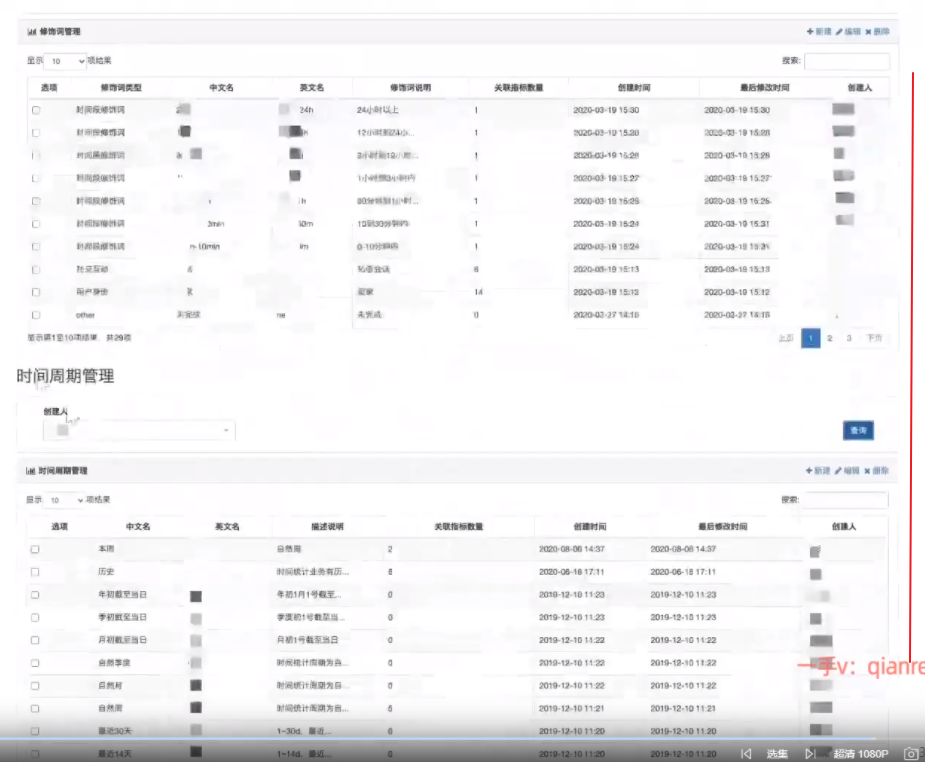925x762 pixels.
Task: Take a video screenshot with camera icon
Action: point(911,754)
